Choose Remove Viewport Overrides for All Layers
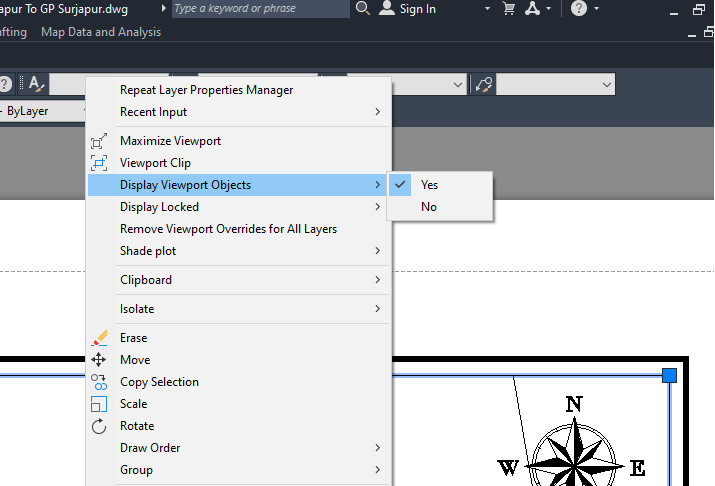 coord(228,229)
